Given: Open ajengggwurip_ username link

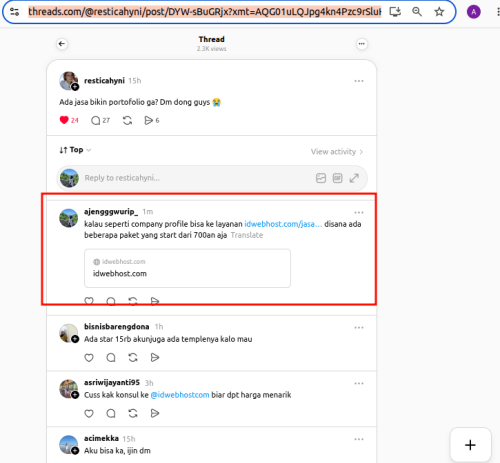Looking at the screenshot, I should (111, 212).
